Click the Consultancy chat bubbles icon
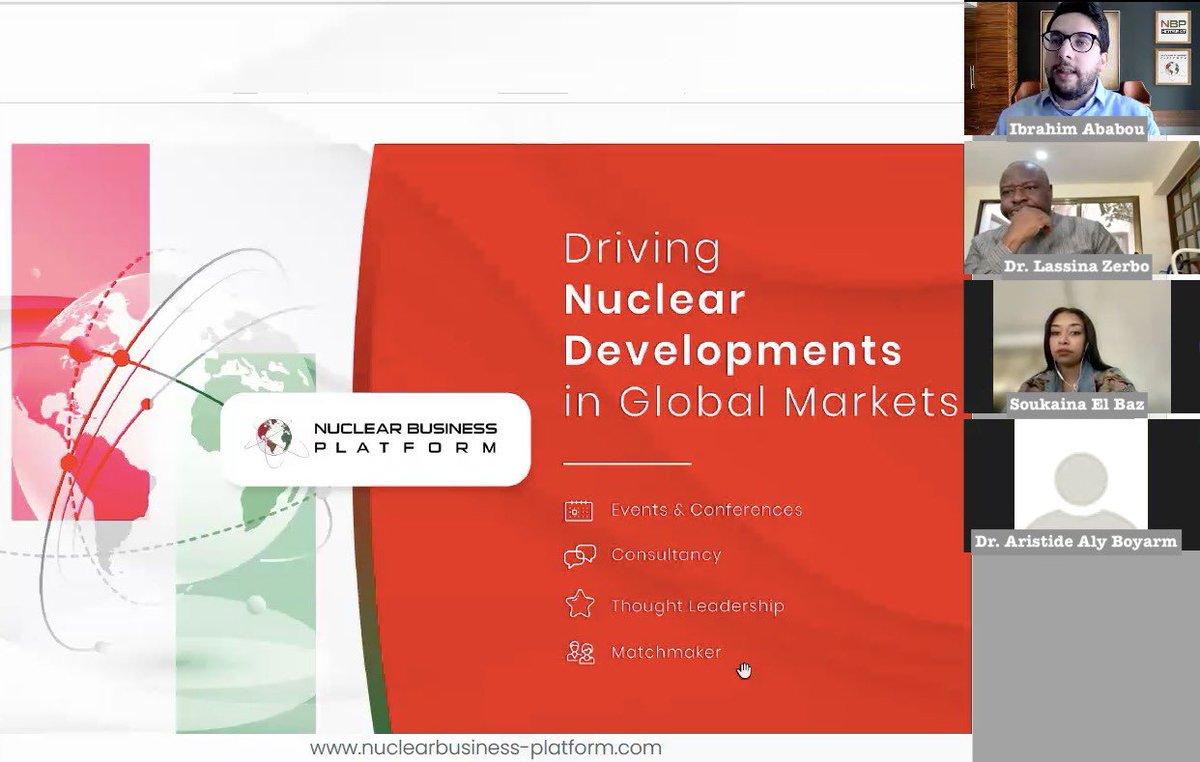The height and width of the screenshot is (762, 1200). click(x=579, y=556)
